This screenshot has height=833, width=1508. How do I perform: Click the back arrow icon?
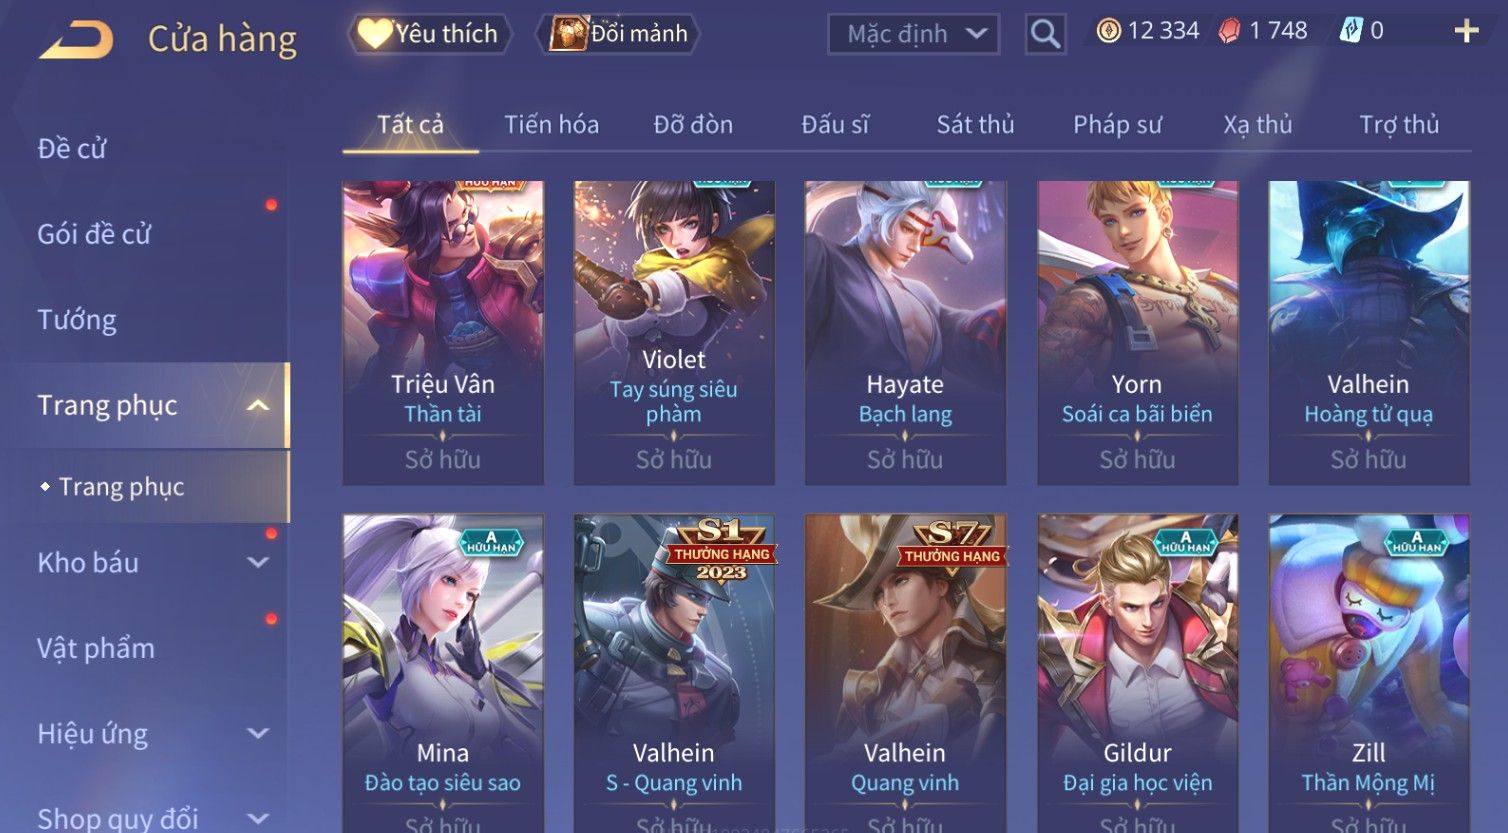[76, 40]
